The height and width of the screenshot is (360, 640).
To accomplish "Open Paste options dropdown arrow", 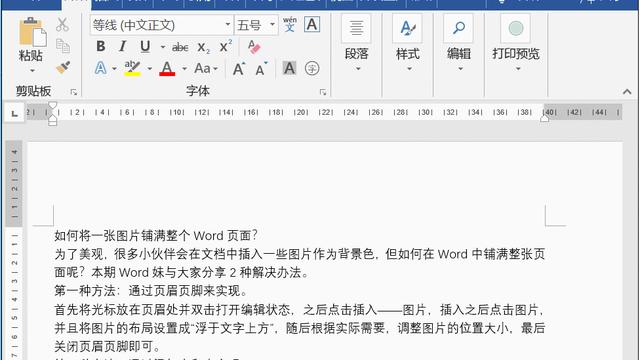I will 32,71.
